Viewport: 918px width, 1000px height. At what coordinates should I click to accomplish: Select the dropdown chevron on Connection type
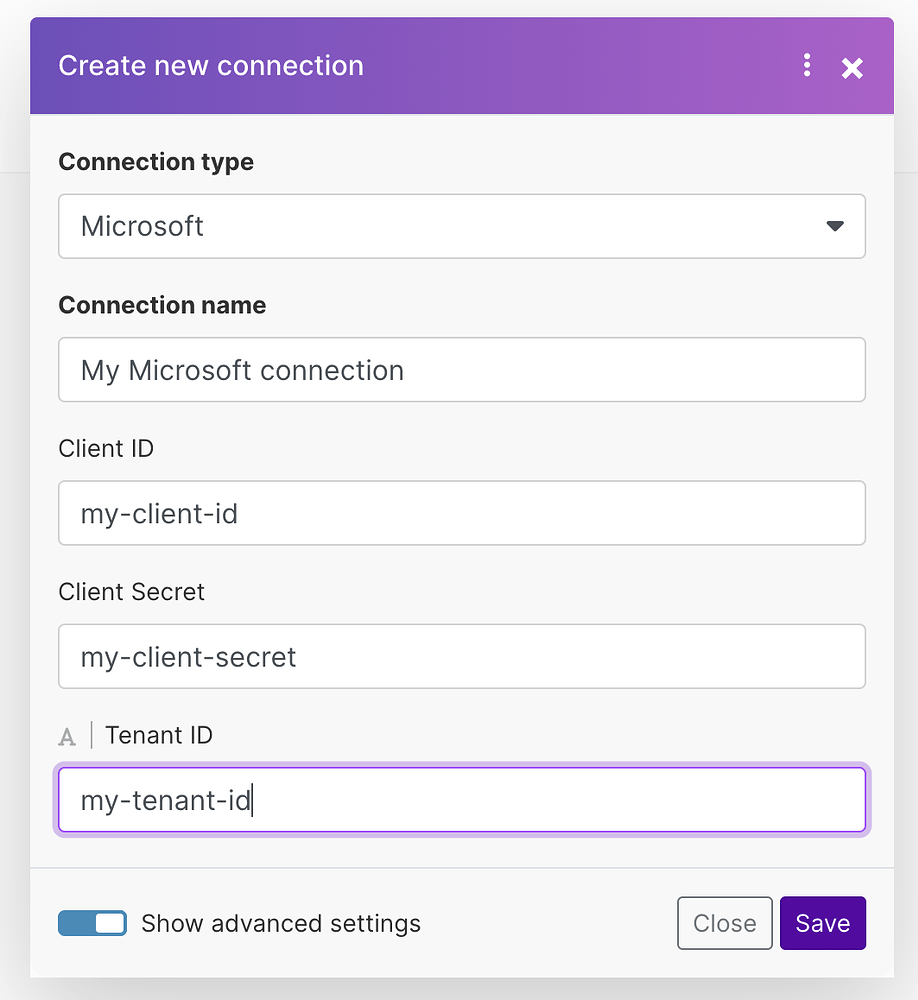pyautogui.click(x=834, y=227)
